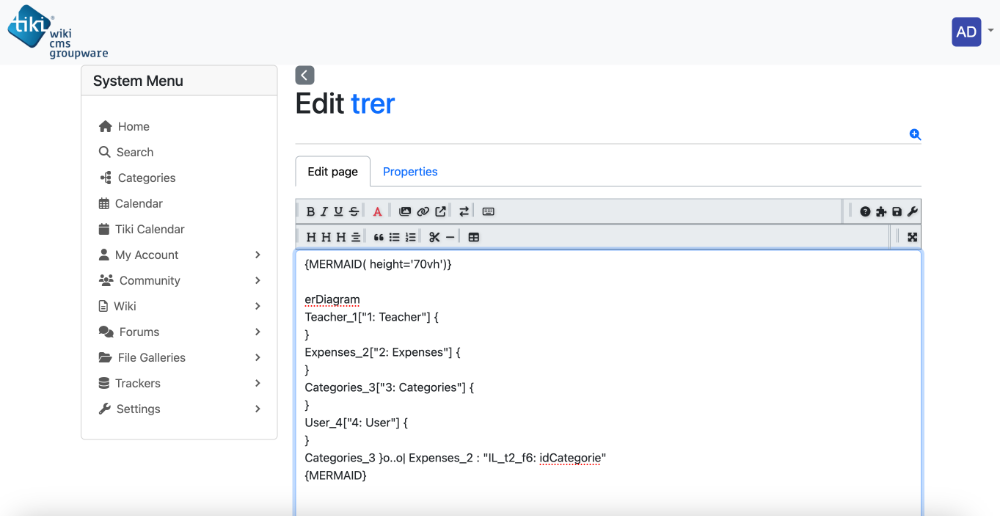The image size is (1000, 516).
Task: Insert a wiki link with chain icon
Action: coord(423,212)
